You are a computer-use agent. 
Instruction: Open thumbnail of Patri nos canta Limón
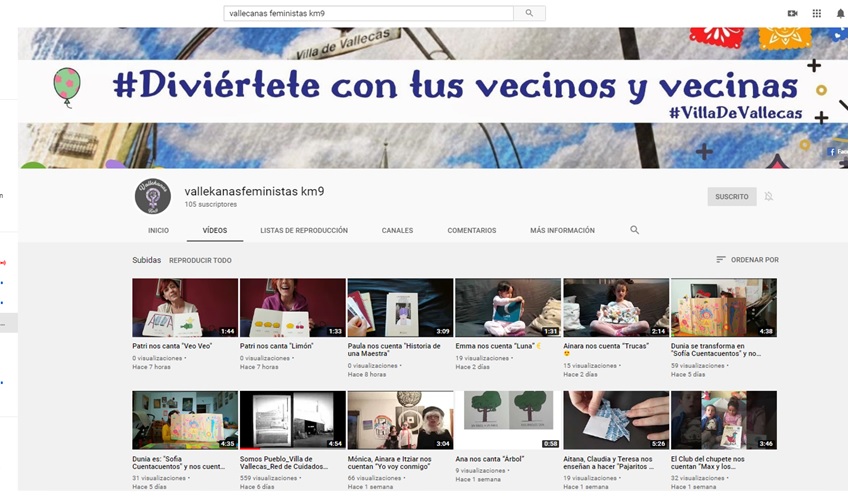click(x=293, y=307)
